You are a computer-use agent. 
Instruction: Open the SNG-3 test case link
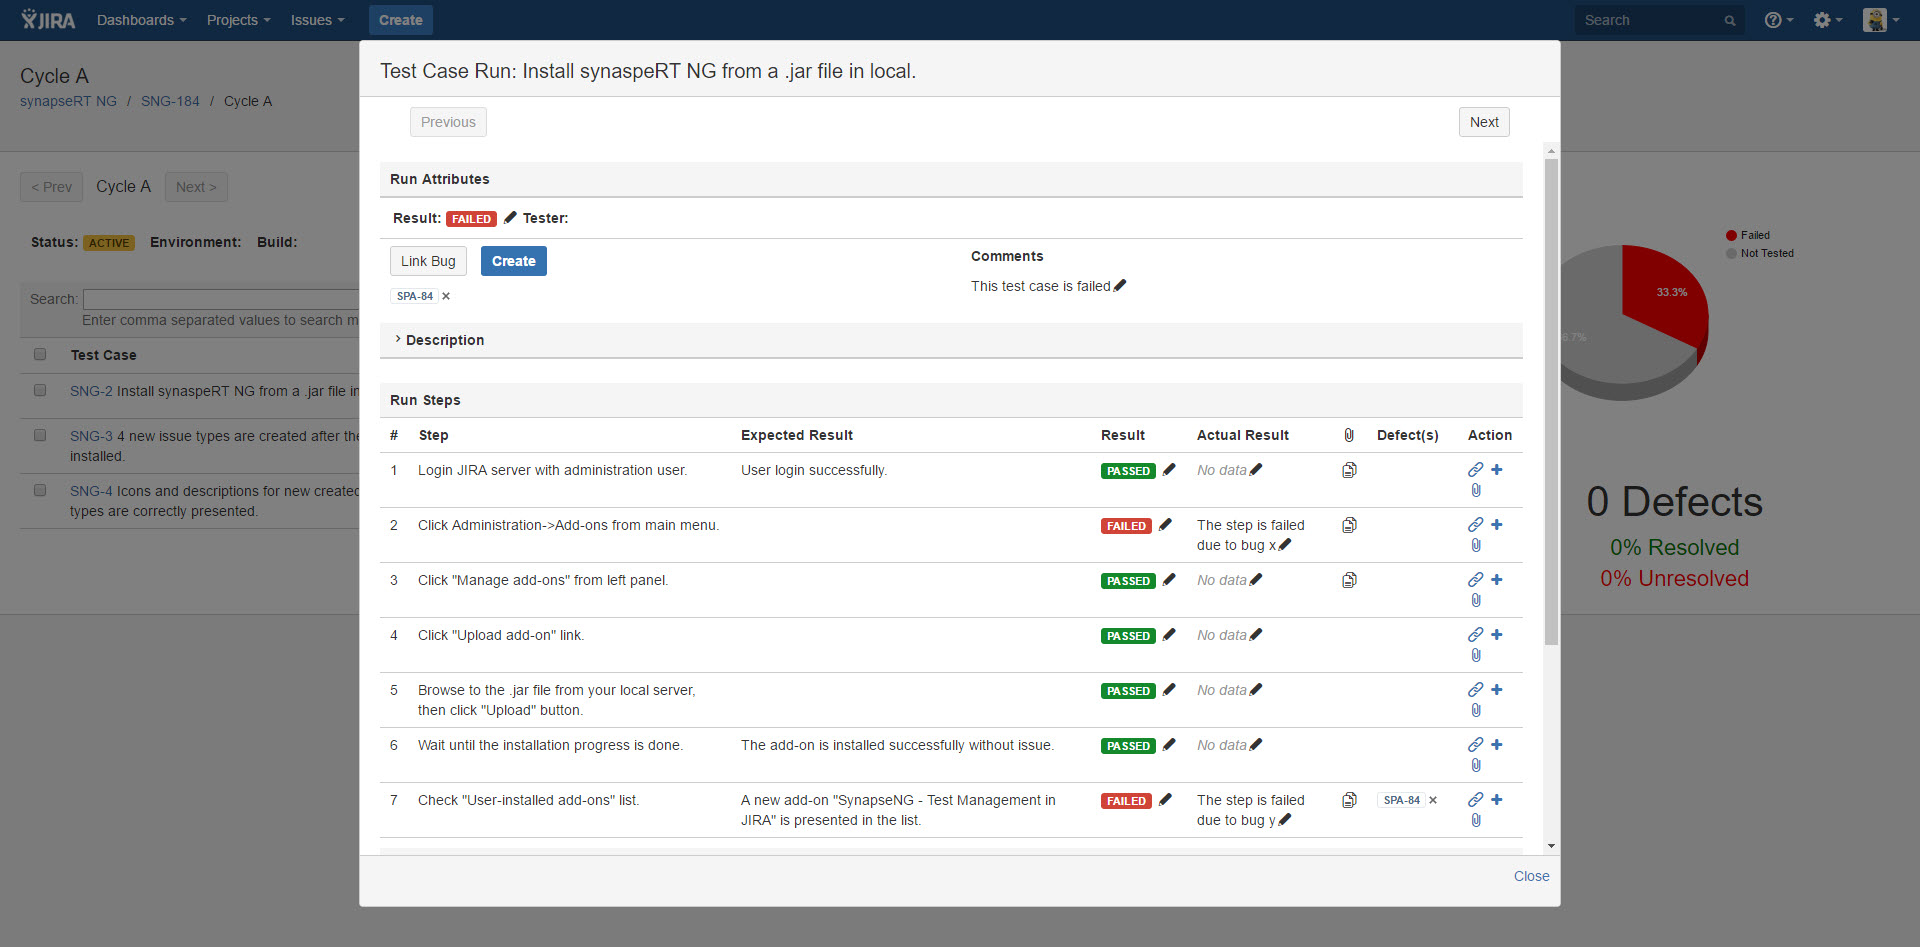click(x=91, y=436)
